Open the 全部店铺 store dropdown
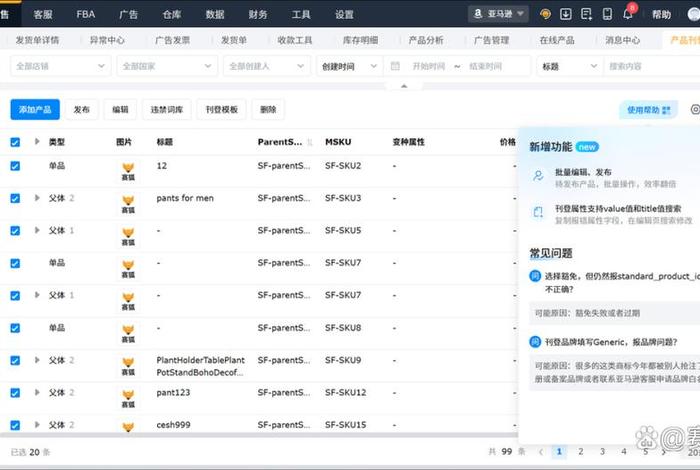This screenshot has width=700, height=470. click(x=60, y=66)
